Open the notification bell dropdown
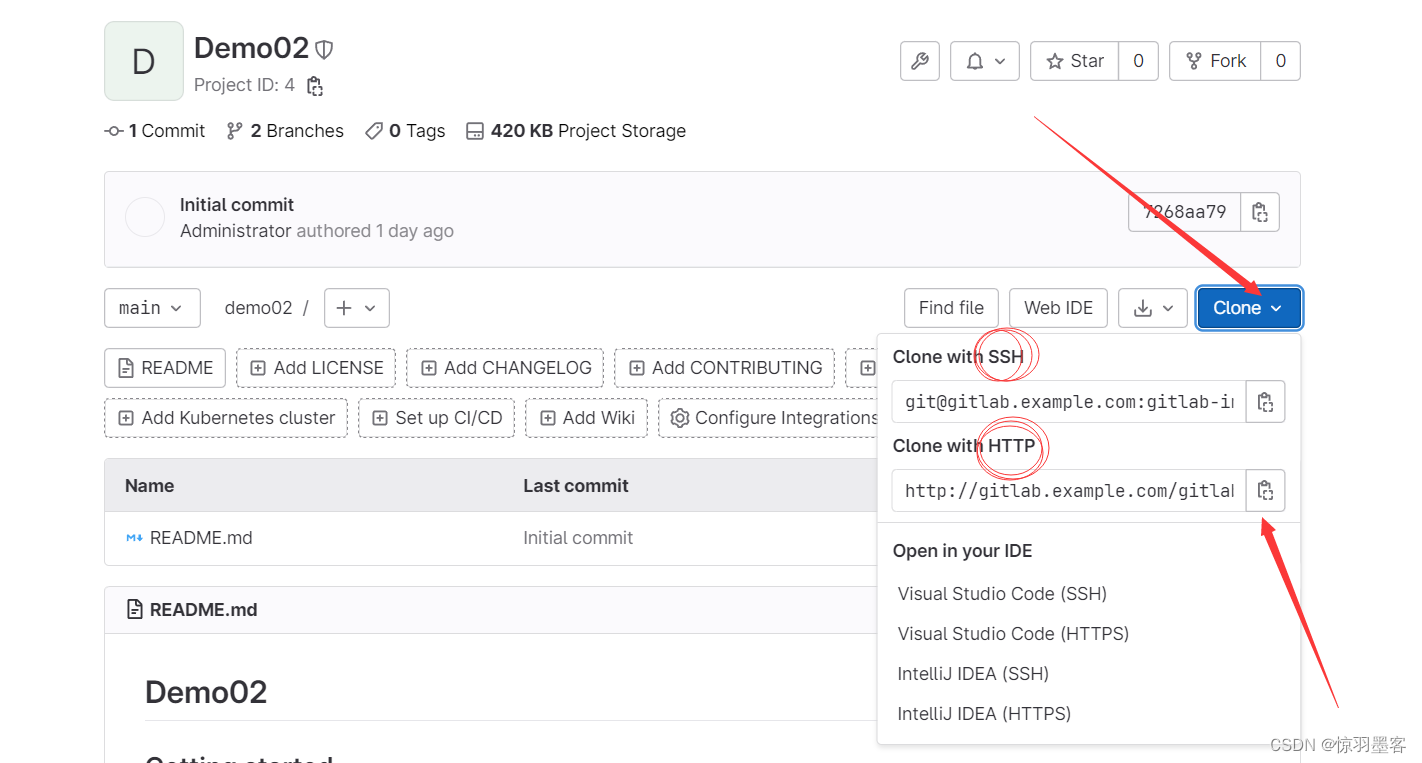The width and height of the screenshot is (1422, 763). [x=984, y=61]
